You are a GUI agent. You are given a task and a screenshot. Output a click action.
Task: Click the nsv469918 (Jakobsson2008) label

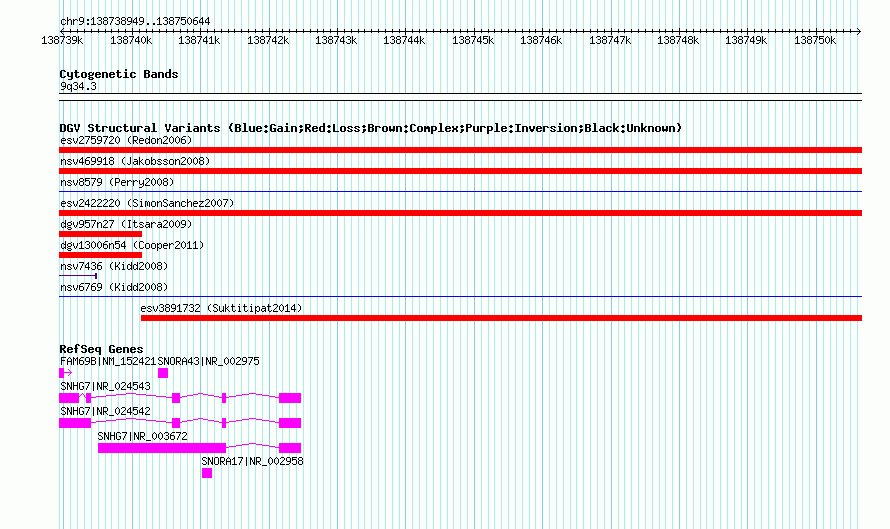[x=135, y=161]
